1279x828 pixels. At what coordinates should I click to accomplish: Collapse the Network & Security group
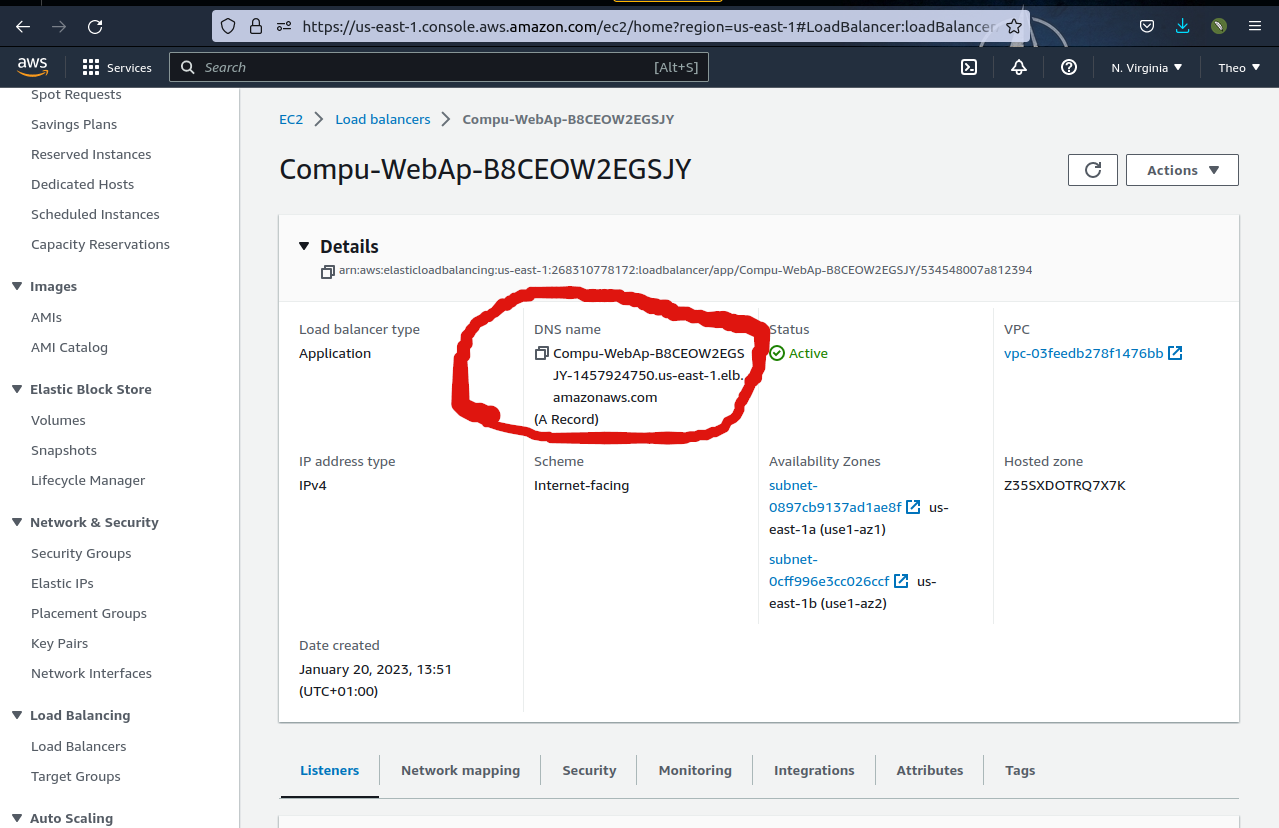(17, 522)
